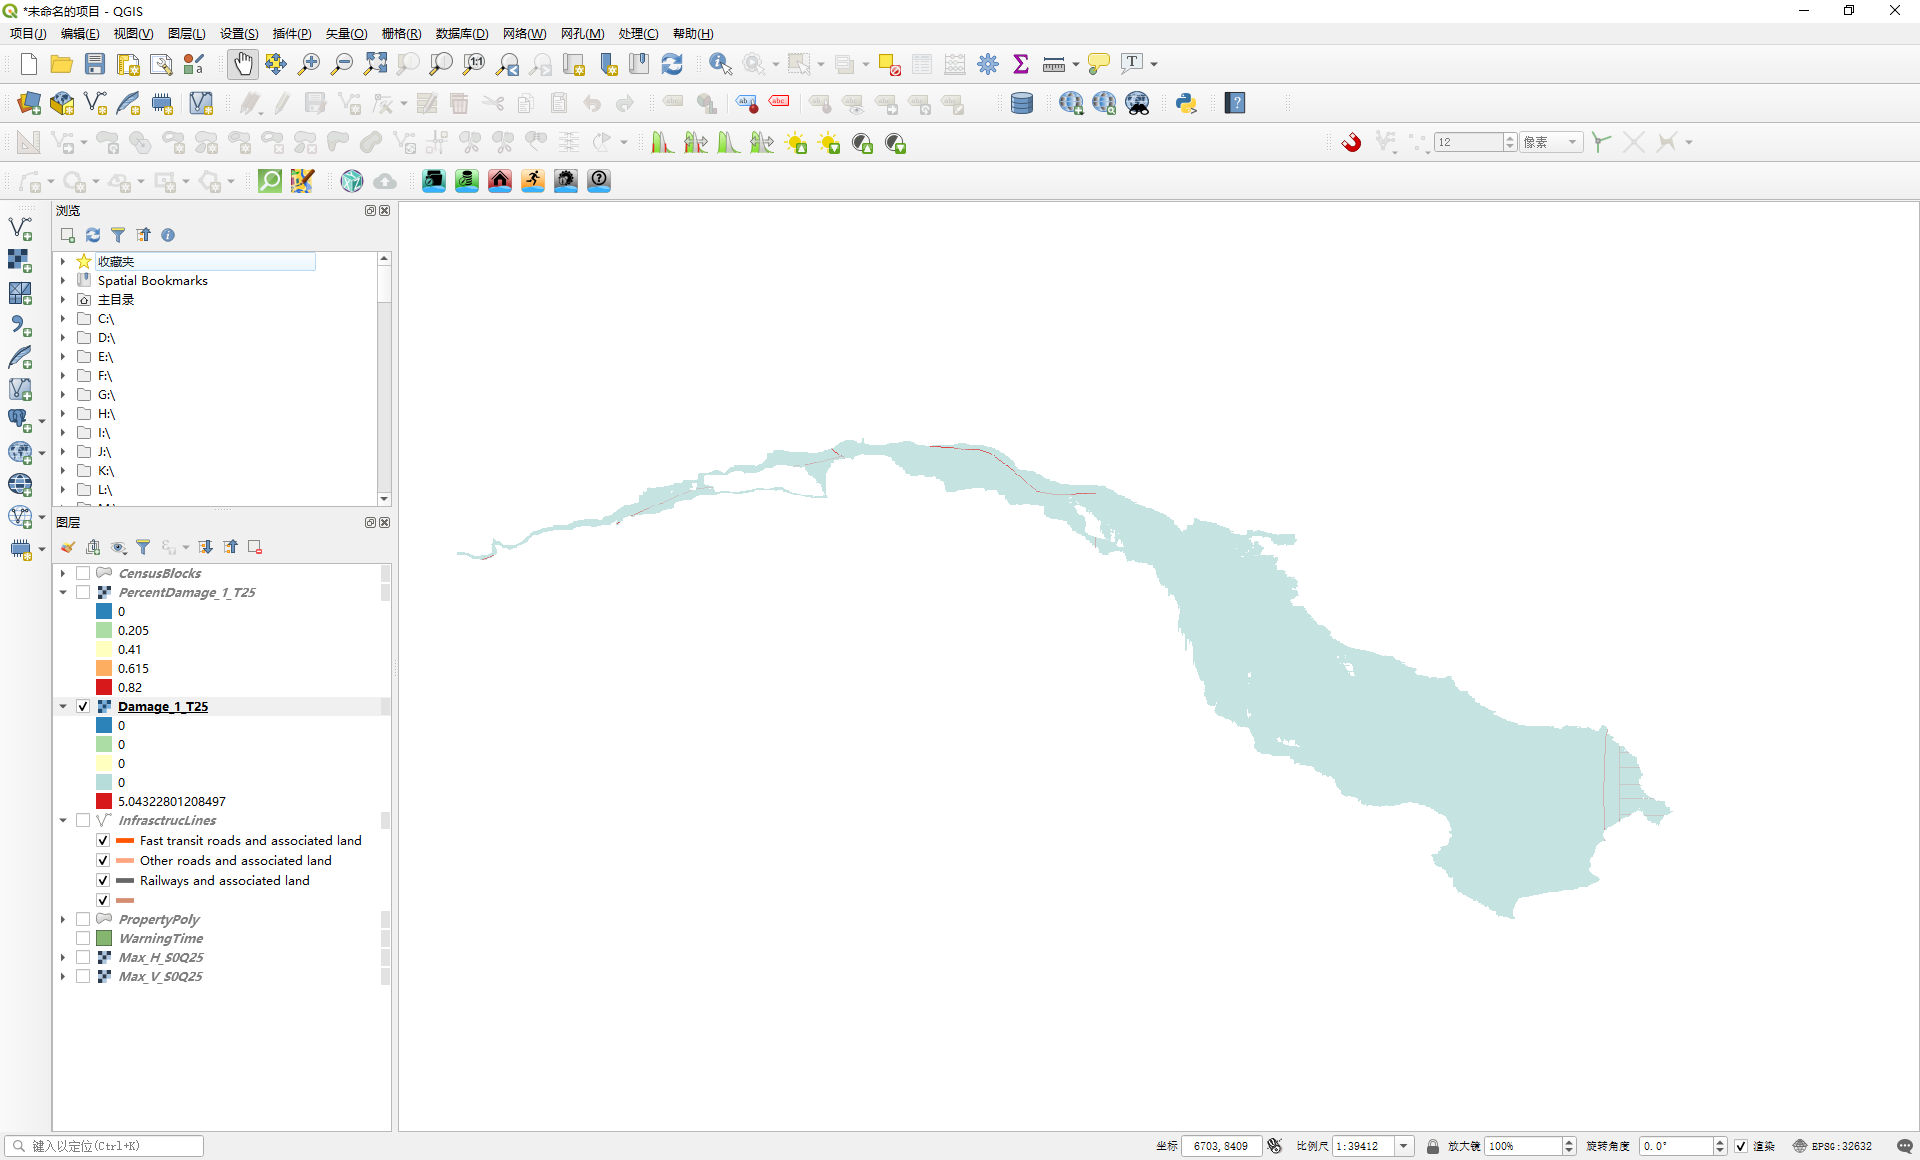
Task: Select Spatial Bookmarks in browser
Action: click(x=152, y=281)
